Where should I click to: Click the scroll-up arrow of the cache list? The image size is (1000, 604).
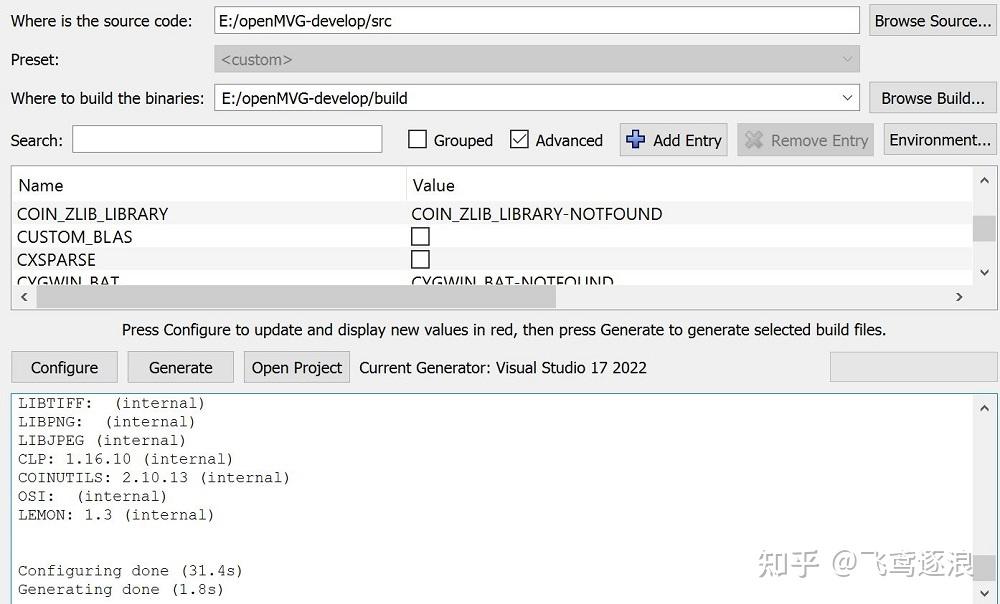[984, 182]
